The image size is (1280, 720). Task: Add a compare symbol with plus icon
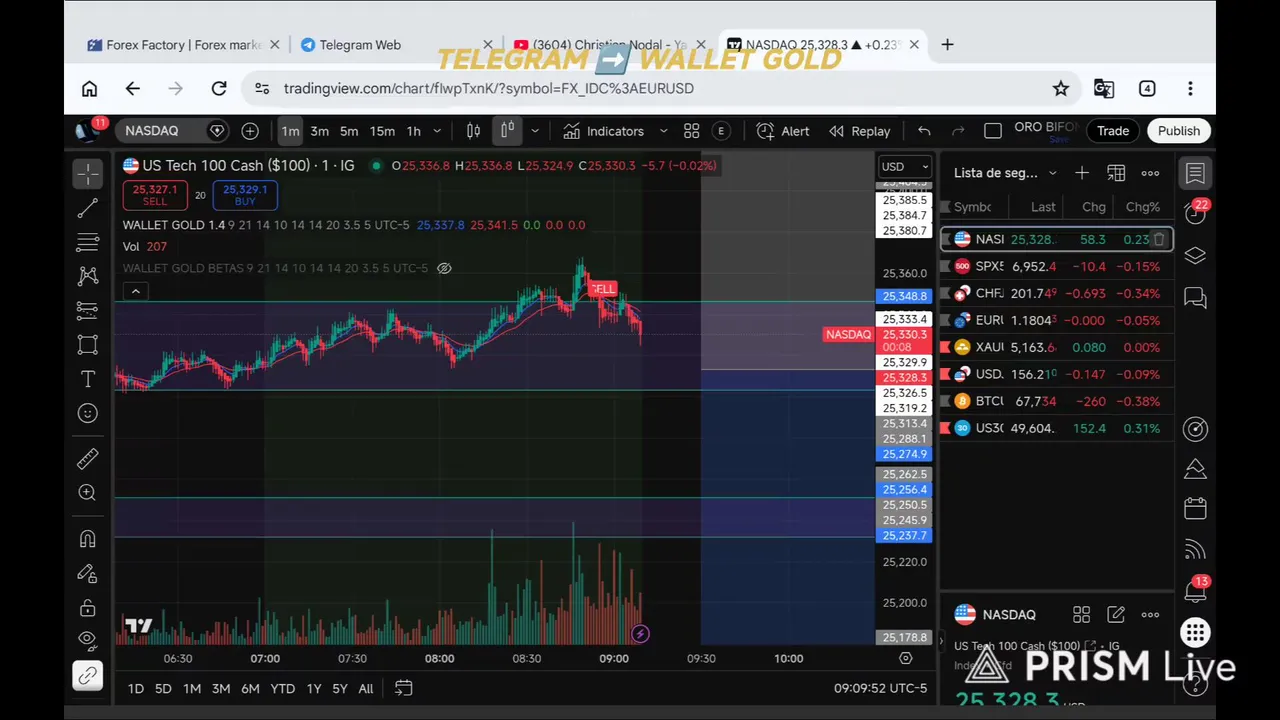[x=250, y=131]
